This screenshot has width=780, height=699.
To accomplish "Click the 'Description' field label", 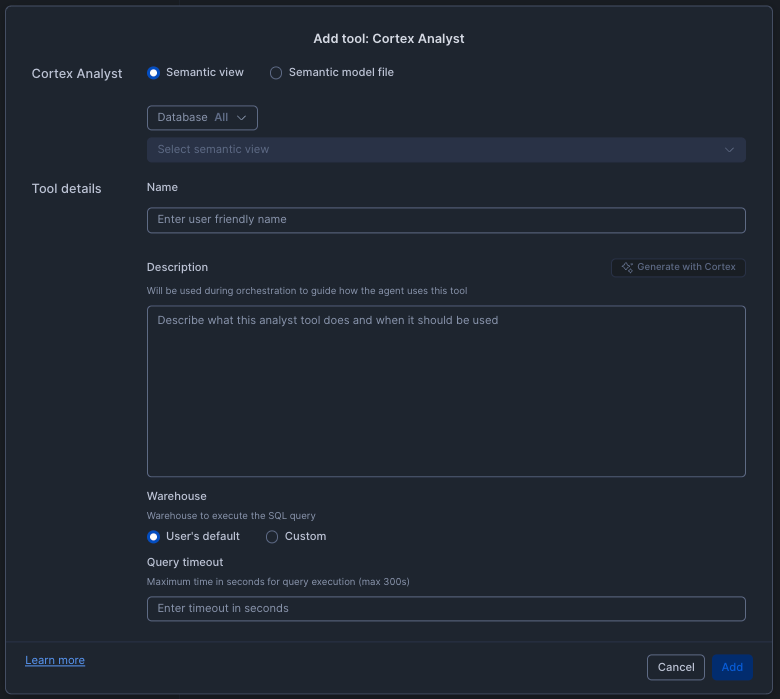I will [x=177, y=267].
